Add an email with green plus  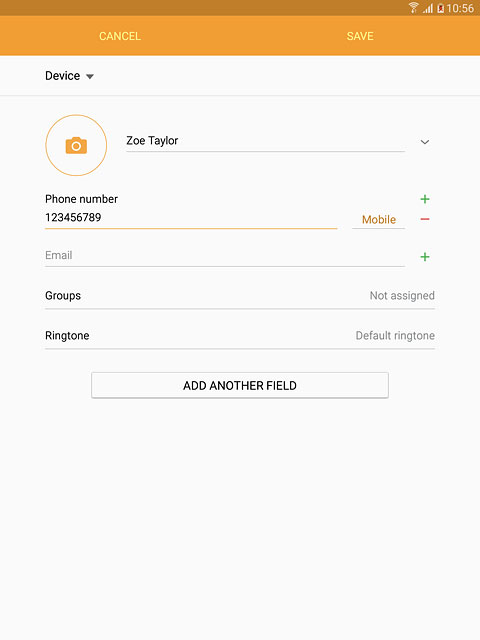[425, 256]
